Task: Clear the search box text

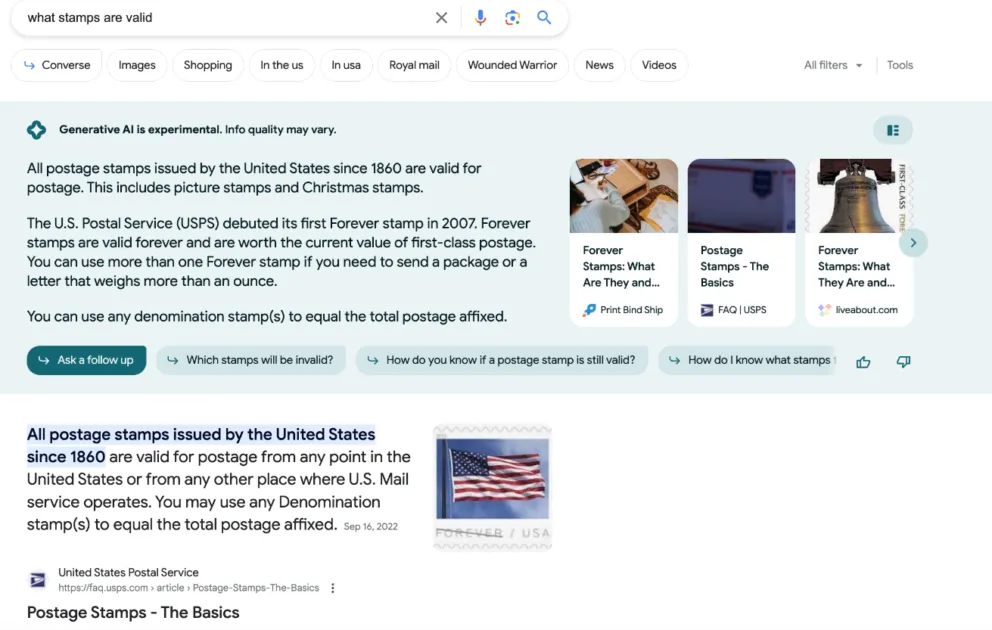Action: point(441,18)
